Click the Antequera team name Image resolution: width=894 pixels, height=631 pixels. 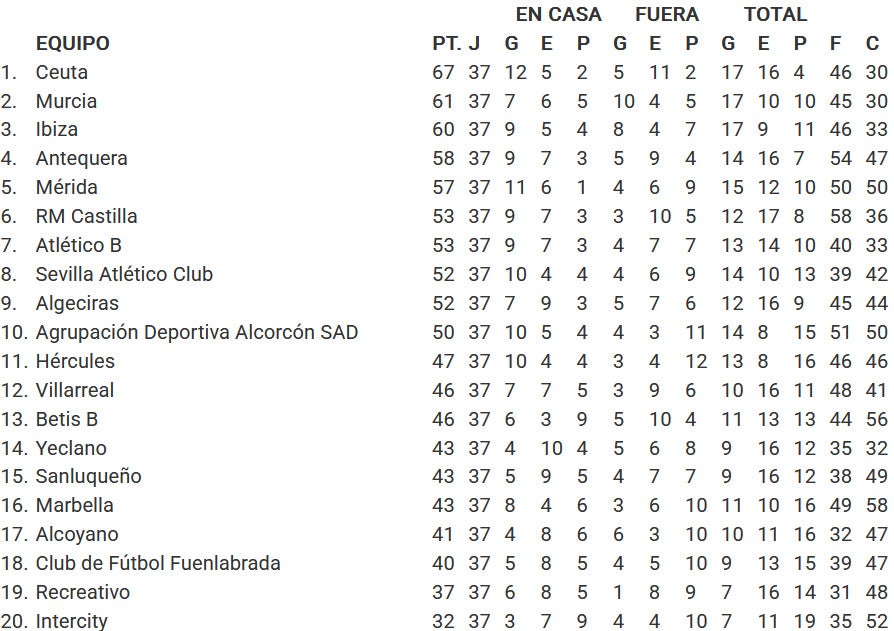(82, 158)
